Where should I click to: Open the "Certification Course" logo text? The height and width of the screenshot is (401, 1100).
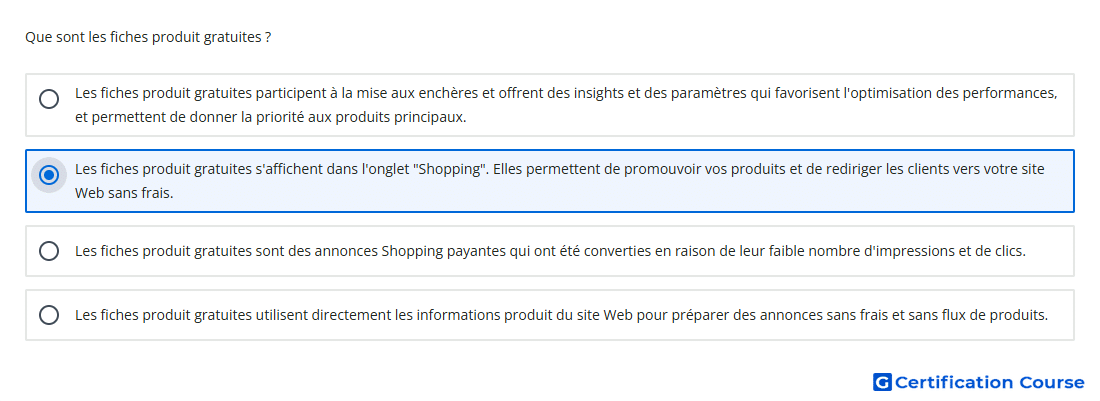pyautogui.click(x=989, y=382)
